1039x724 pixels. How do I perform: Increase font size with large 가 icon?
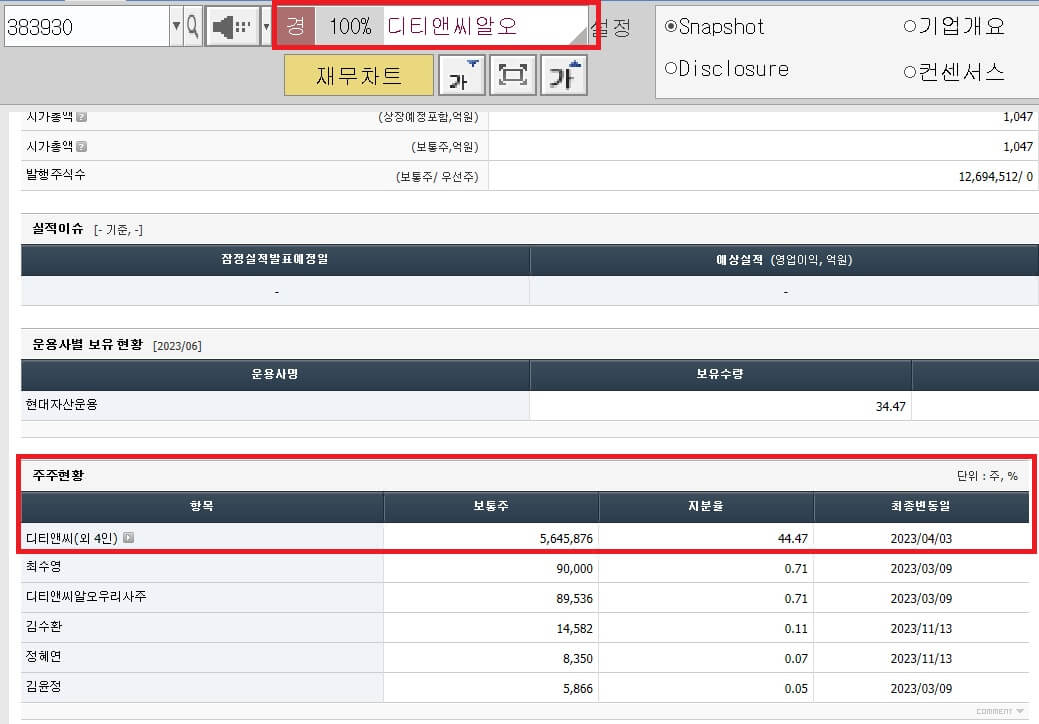pos(564,76)
